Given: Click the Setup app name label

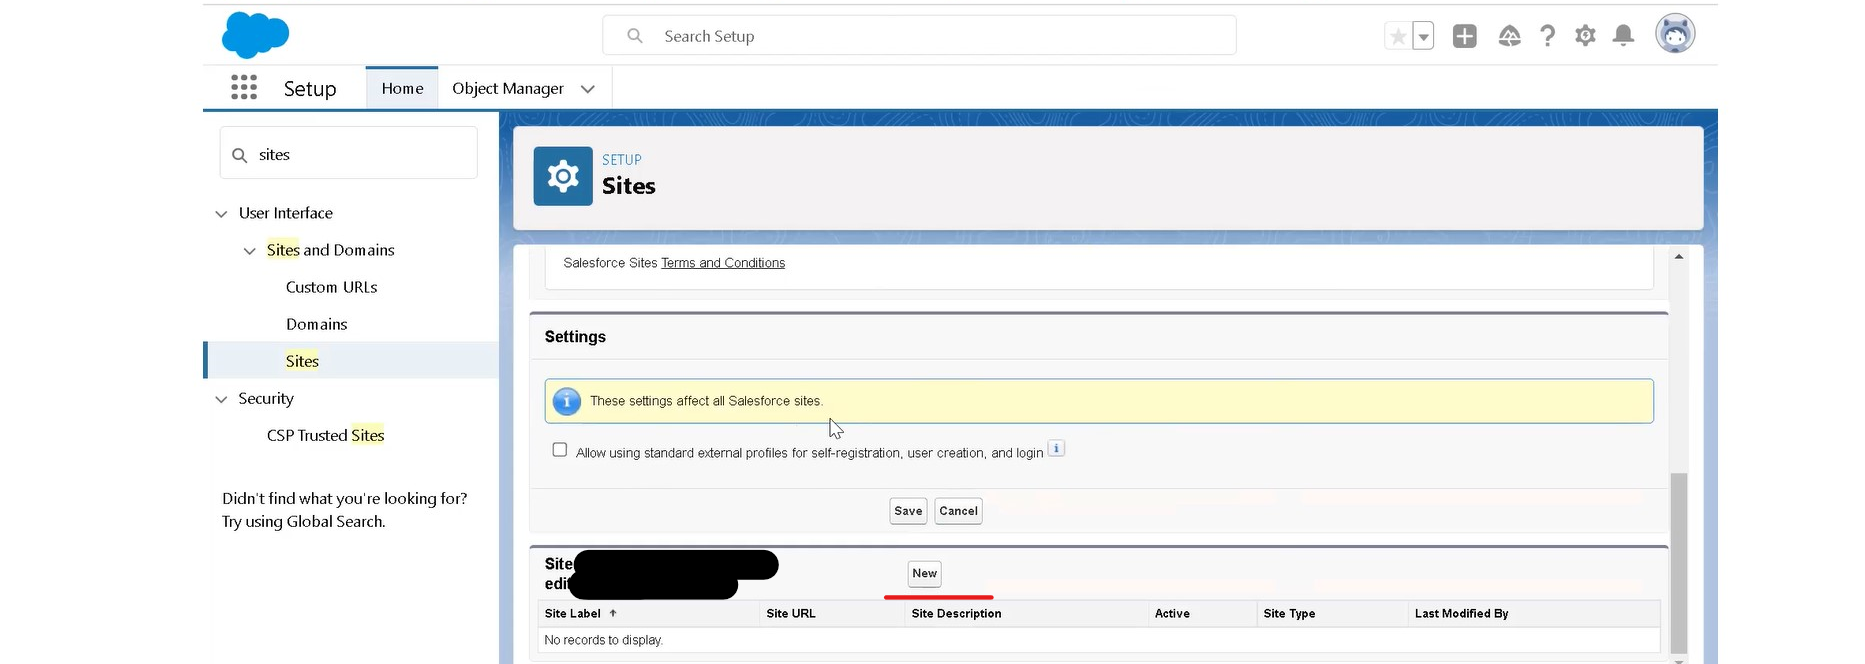Looking at the screenshot, I should tap(310, 89).
